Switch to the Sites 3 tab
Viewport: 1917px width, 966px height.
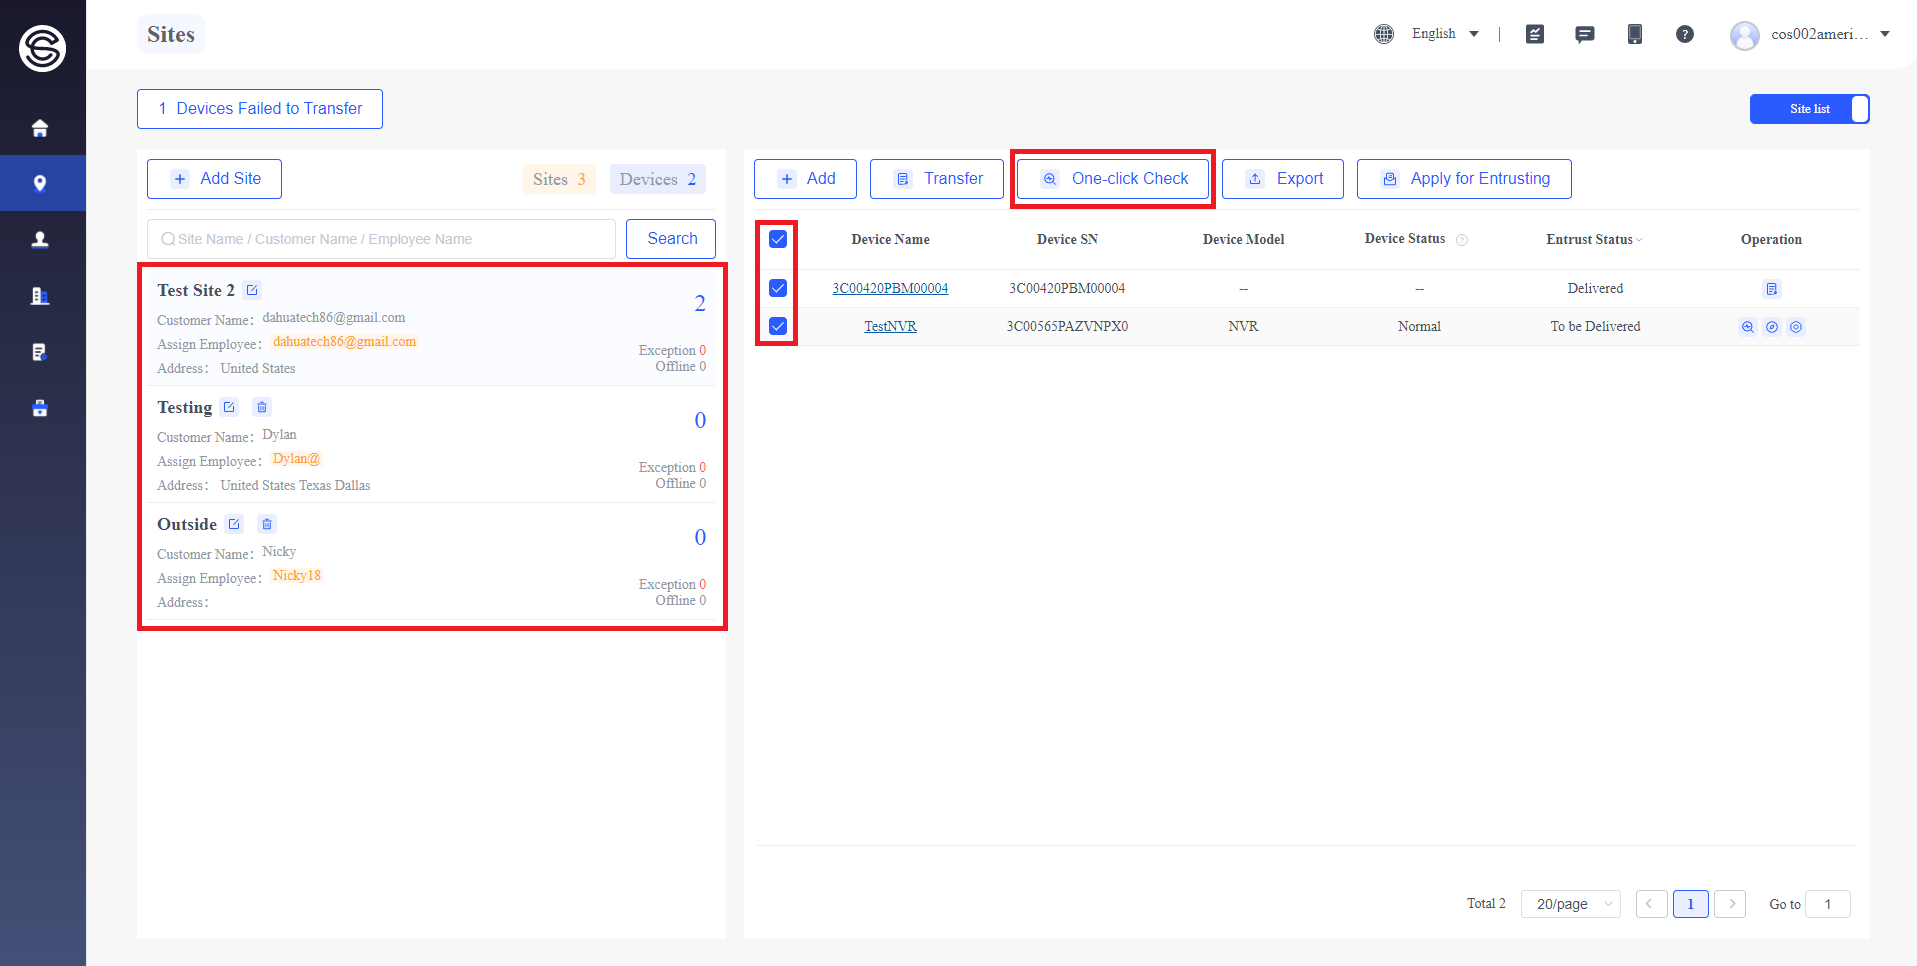(559, 179)
